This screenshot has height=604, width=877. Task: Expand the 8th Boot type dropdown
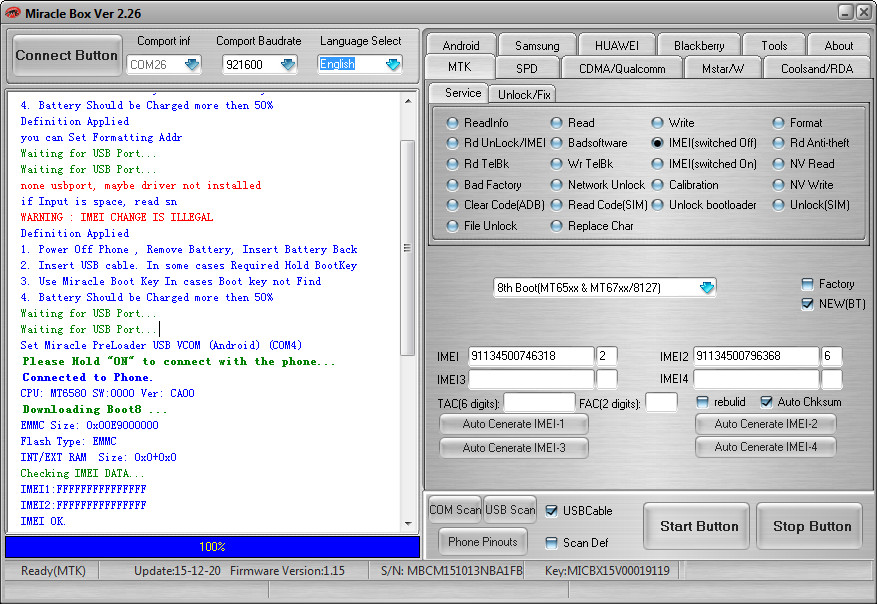pyautogui.click(x=707, y=287)
